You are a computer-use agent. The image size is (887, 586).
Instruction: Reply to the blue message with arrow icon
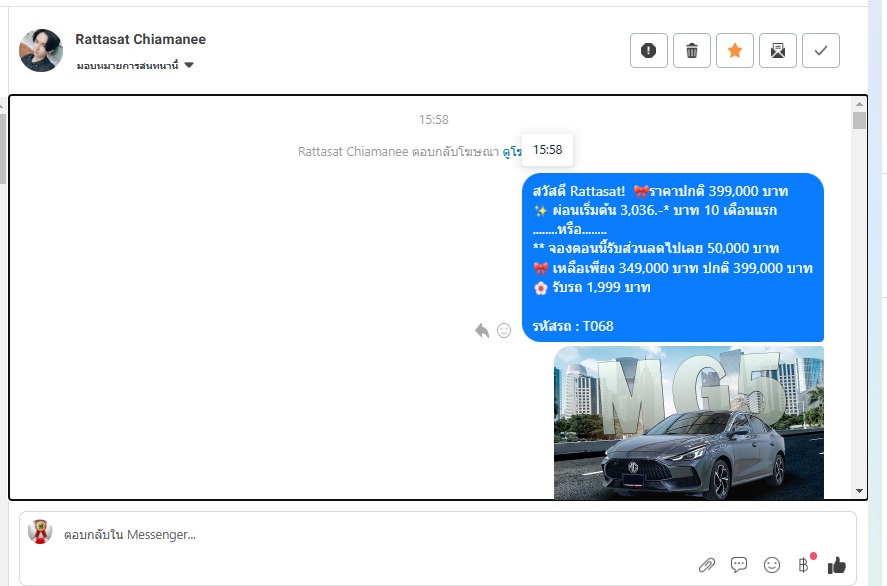[482, 330]
